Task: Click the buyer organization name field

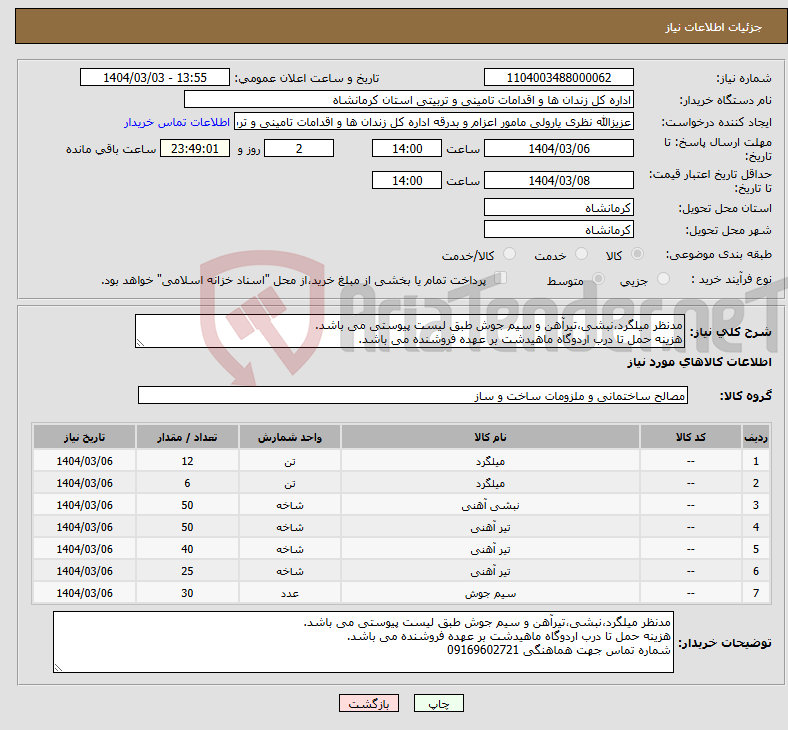Action: click(409, 99)
